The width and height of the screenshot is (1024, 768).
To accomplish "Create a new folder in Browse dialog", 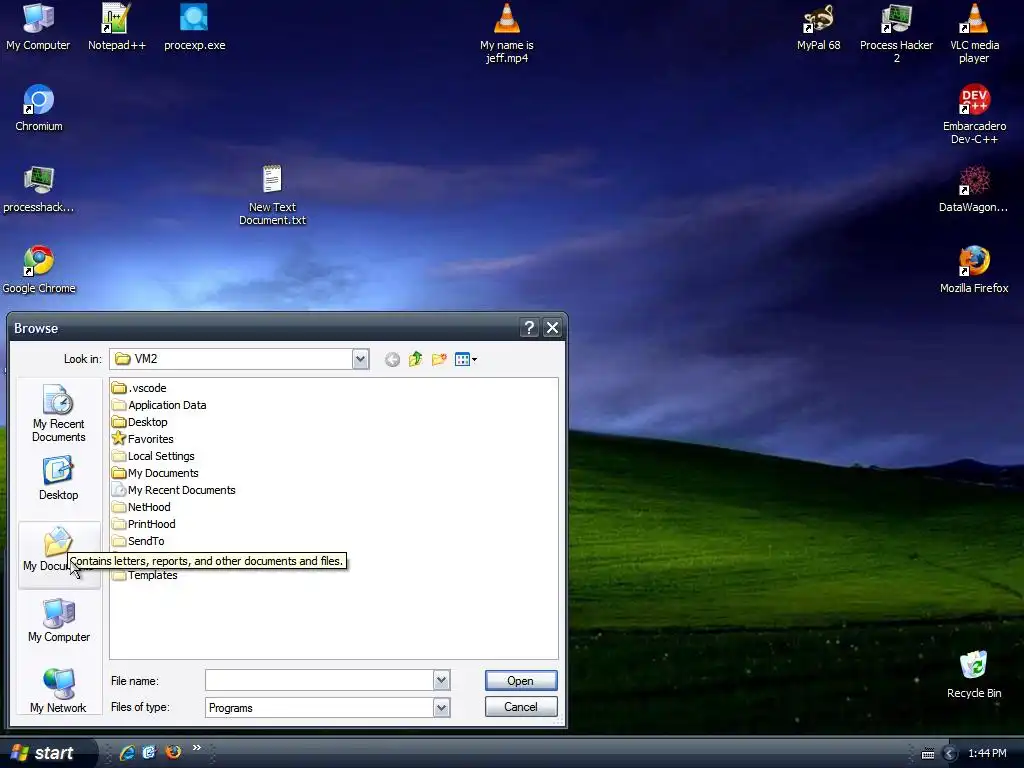I will tap(439, 359).
